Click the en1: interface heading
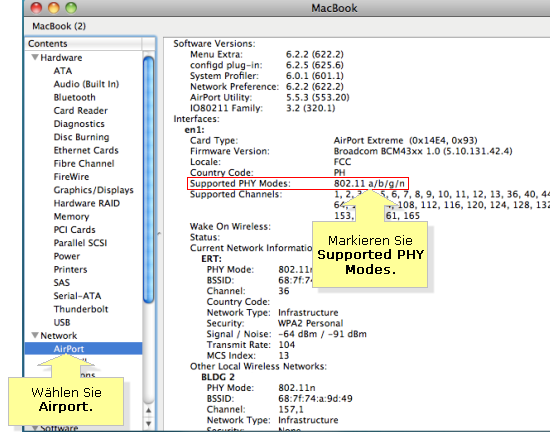The height and width of the screenshot is (434, 550). coord(194,129)
